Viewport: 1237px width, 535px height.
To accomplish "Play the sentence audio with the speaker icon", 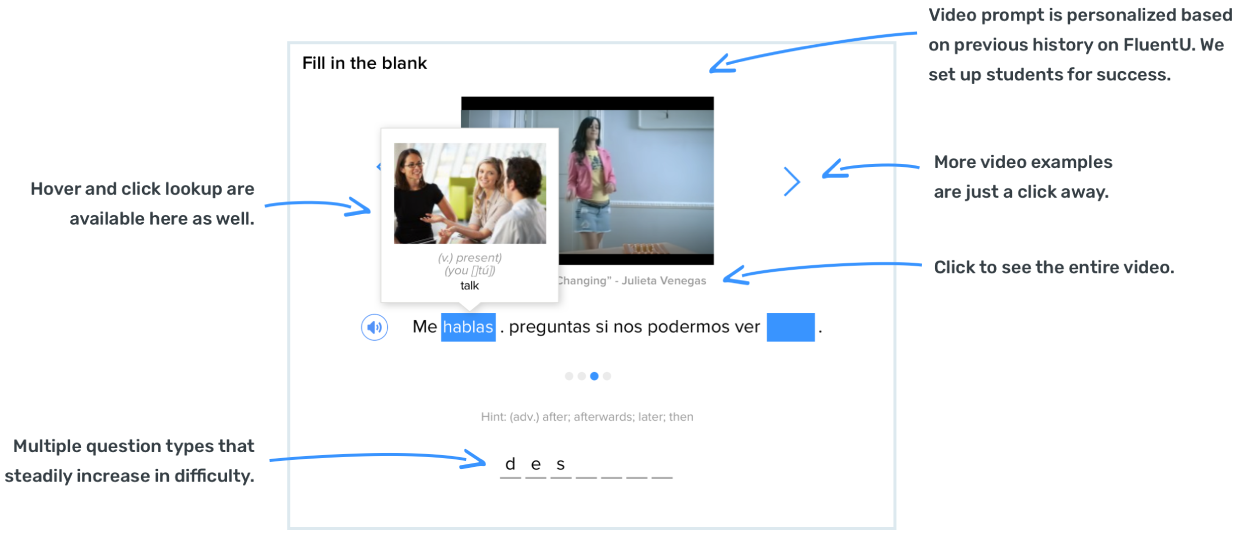I will click(x=374, y=327).
